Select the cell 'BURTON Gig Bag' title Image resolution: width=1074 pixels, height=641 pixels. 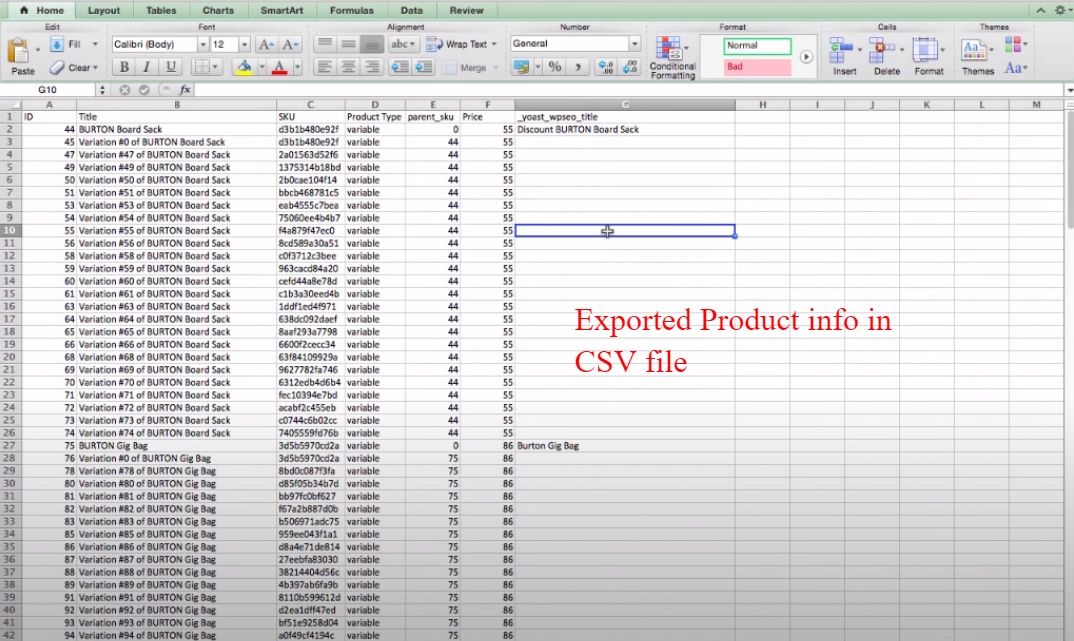click(x=177, y=446)
